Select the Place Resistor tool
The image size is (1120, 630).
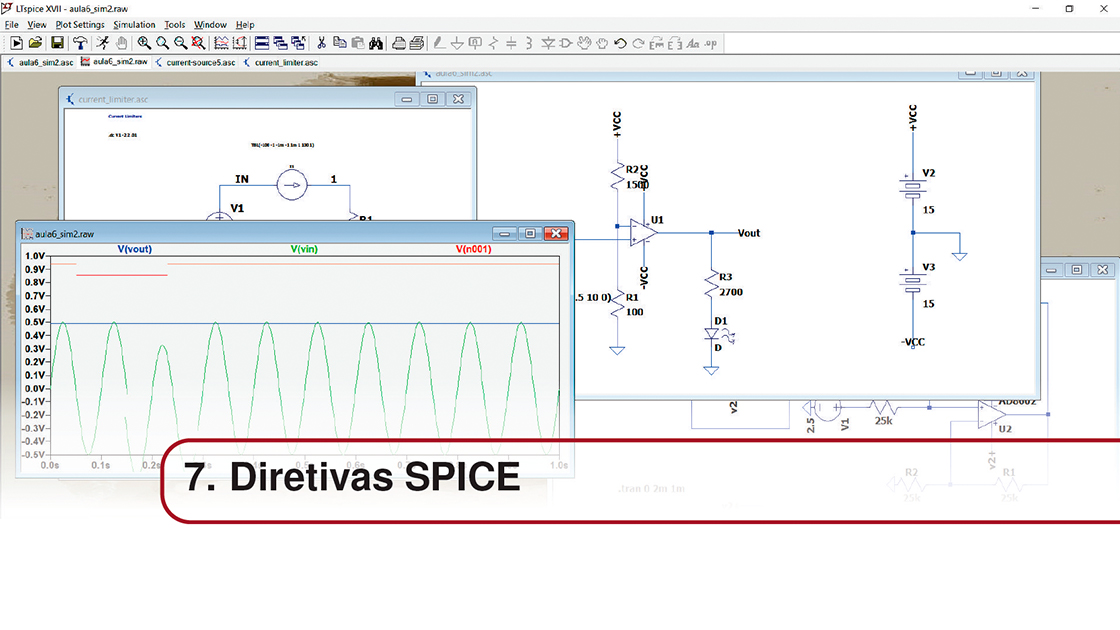494,44
